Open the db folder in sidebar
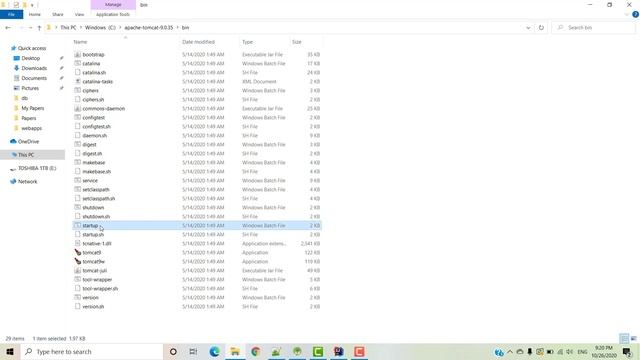This screenshot has width=640, height=360. pyautogui.click(x=24, y=98)
